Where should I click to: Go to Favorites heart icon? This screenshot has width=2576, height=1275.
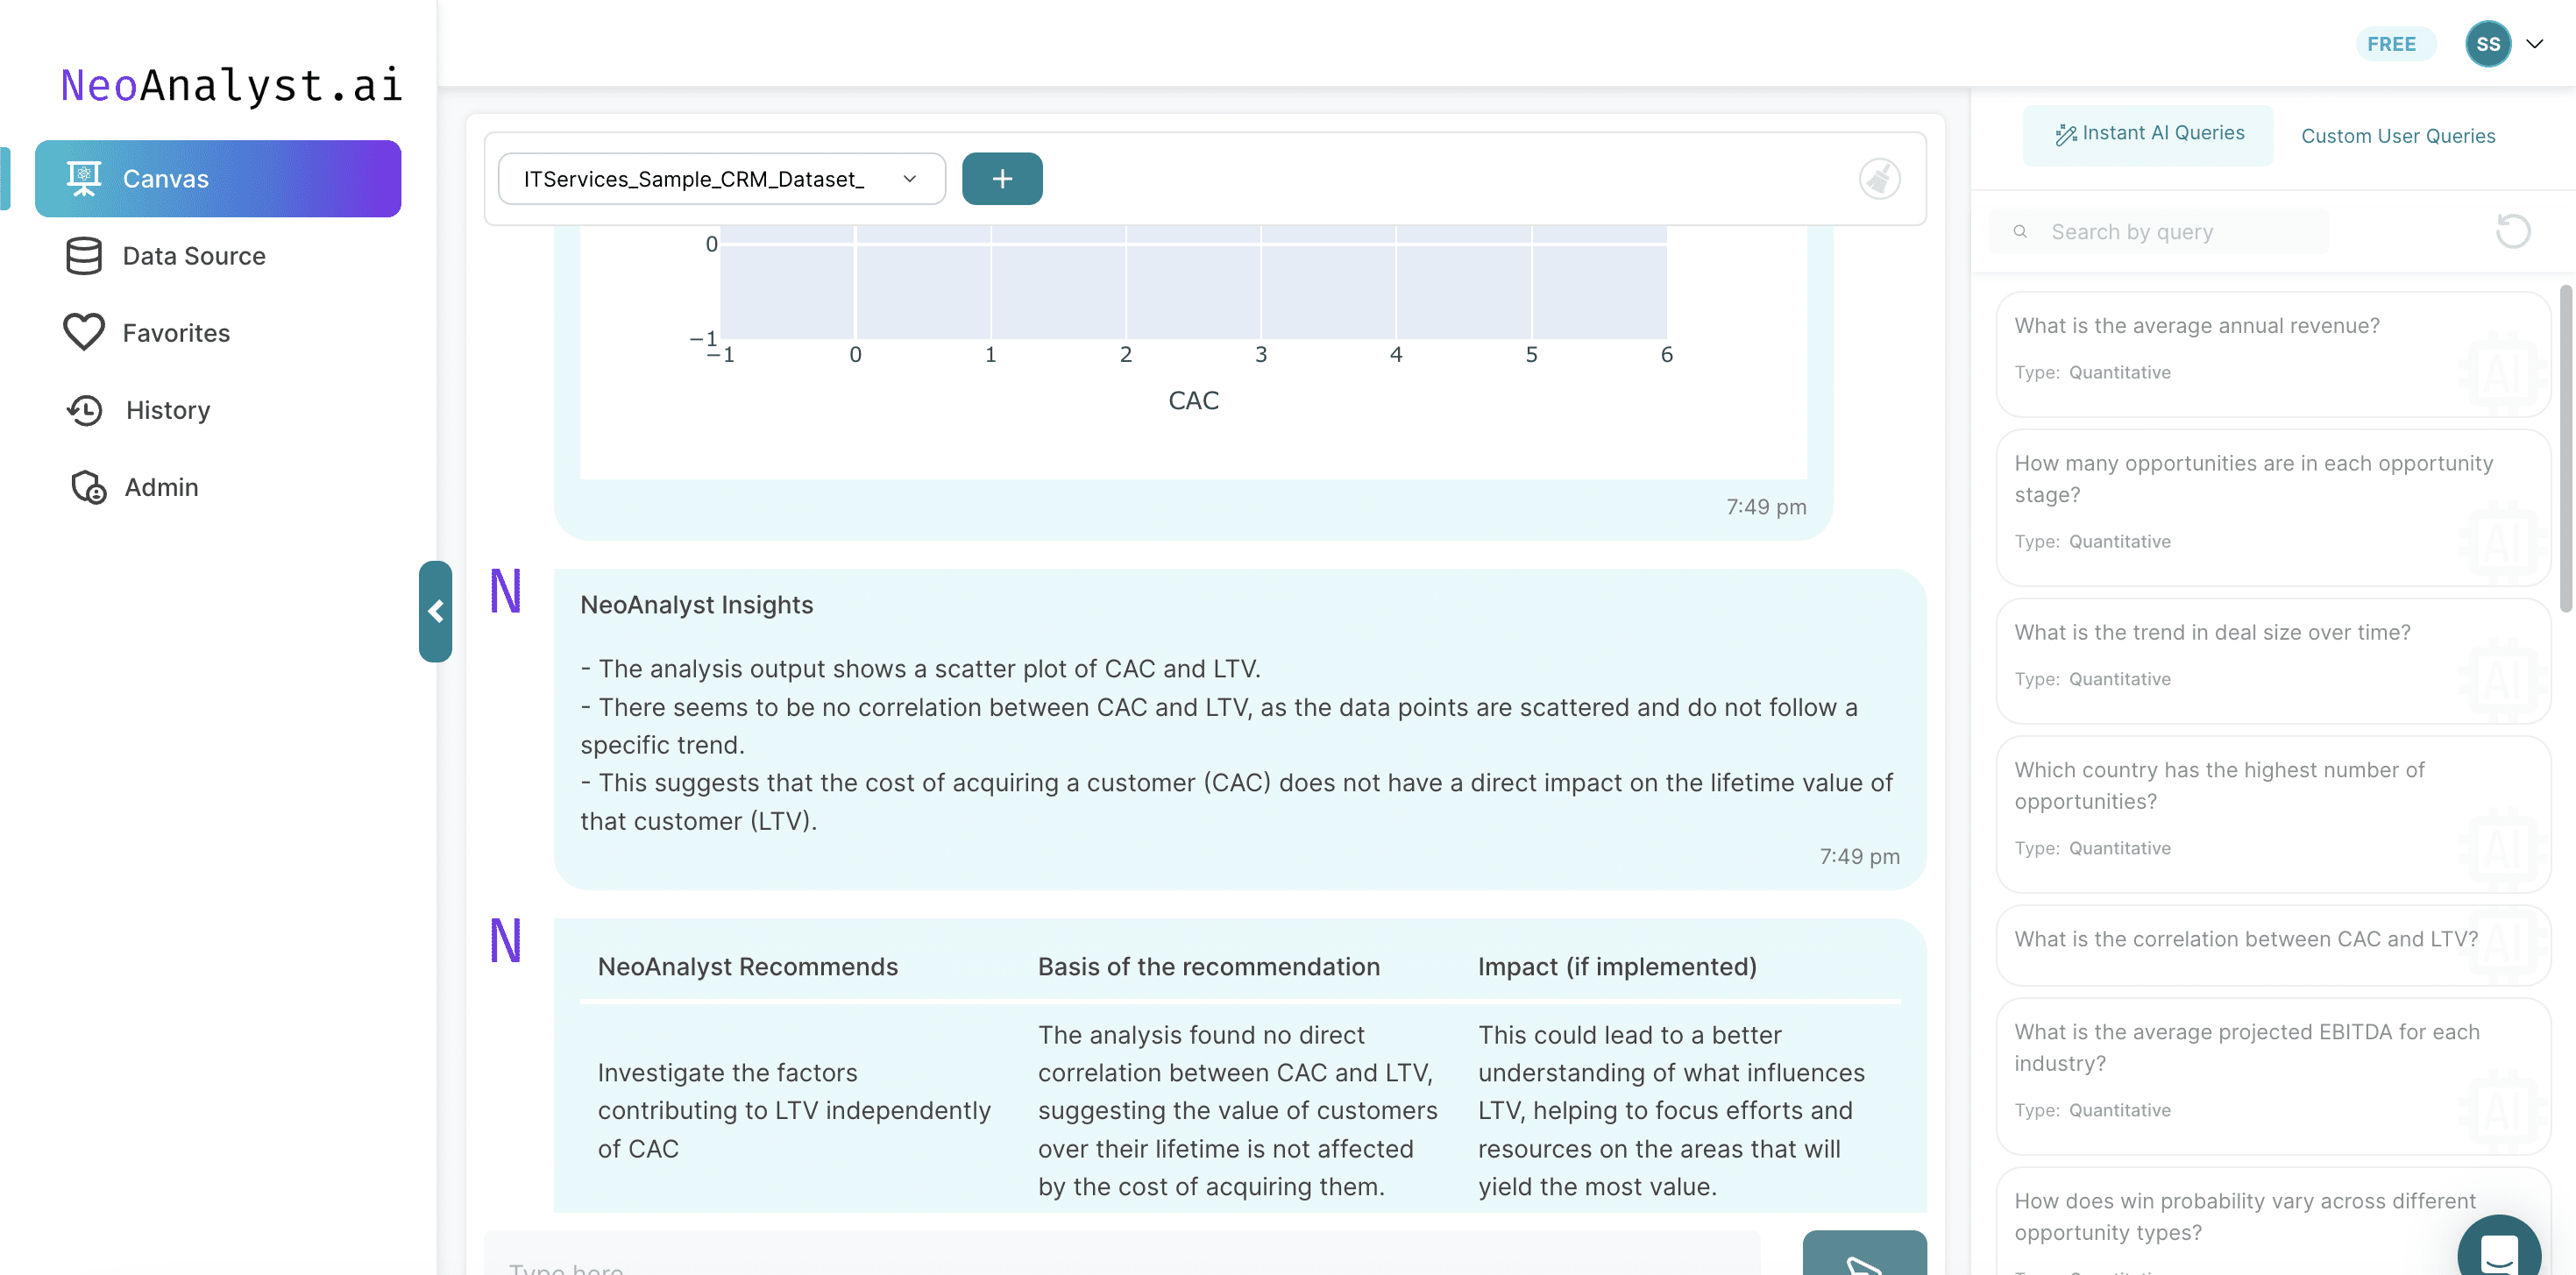tap(84, 332)
